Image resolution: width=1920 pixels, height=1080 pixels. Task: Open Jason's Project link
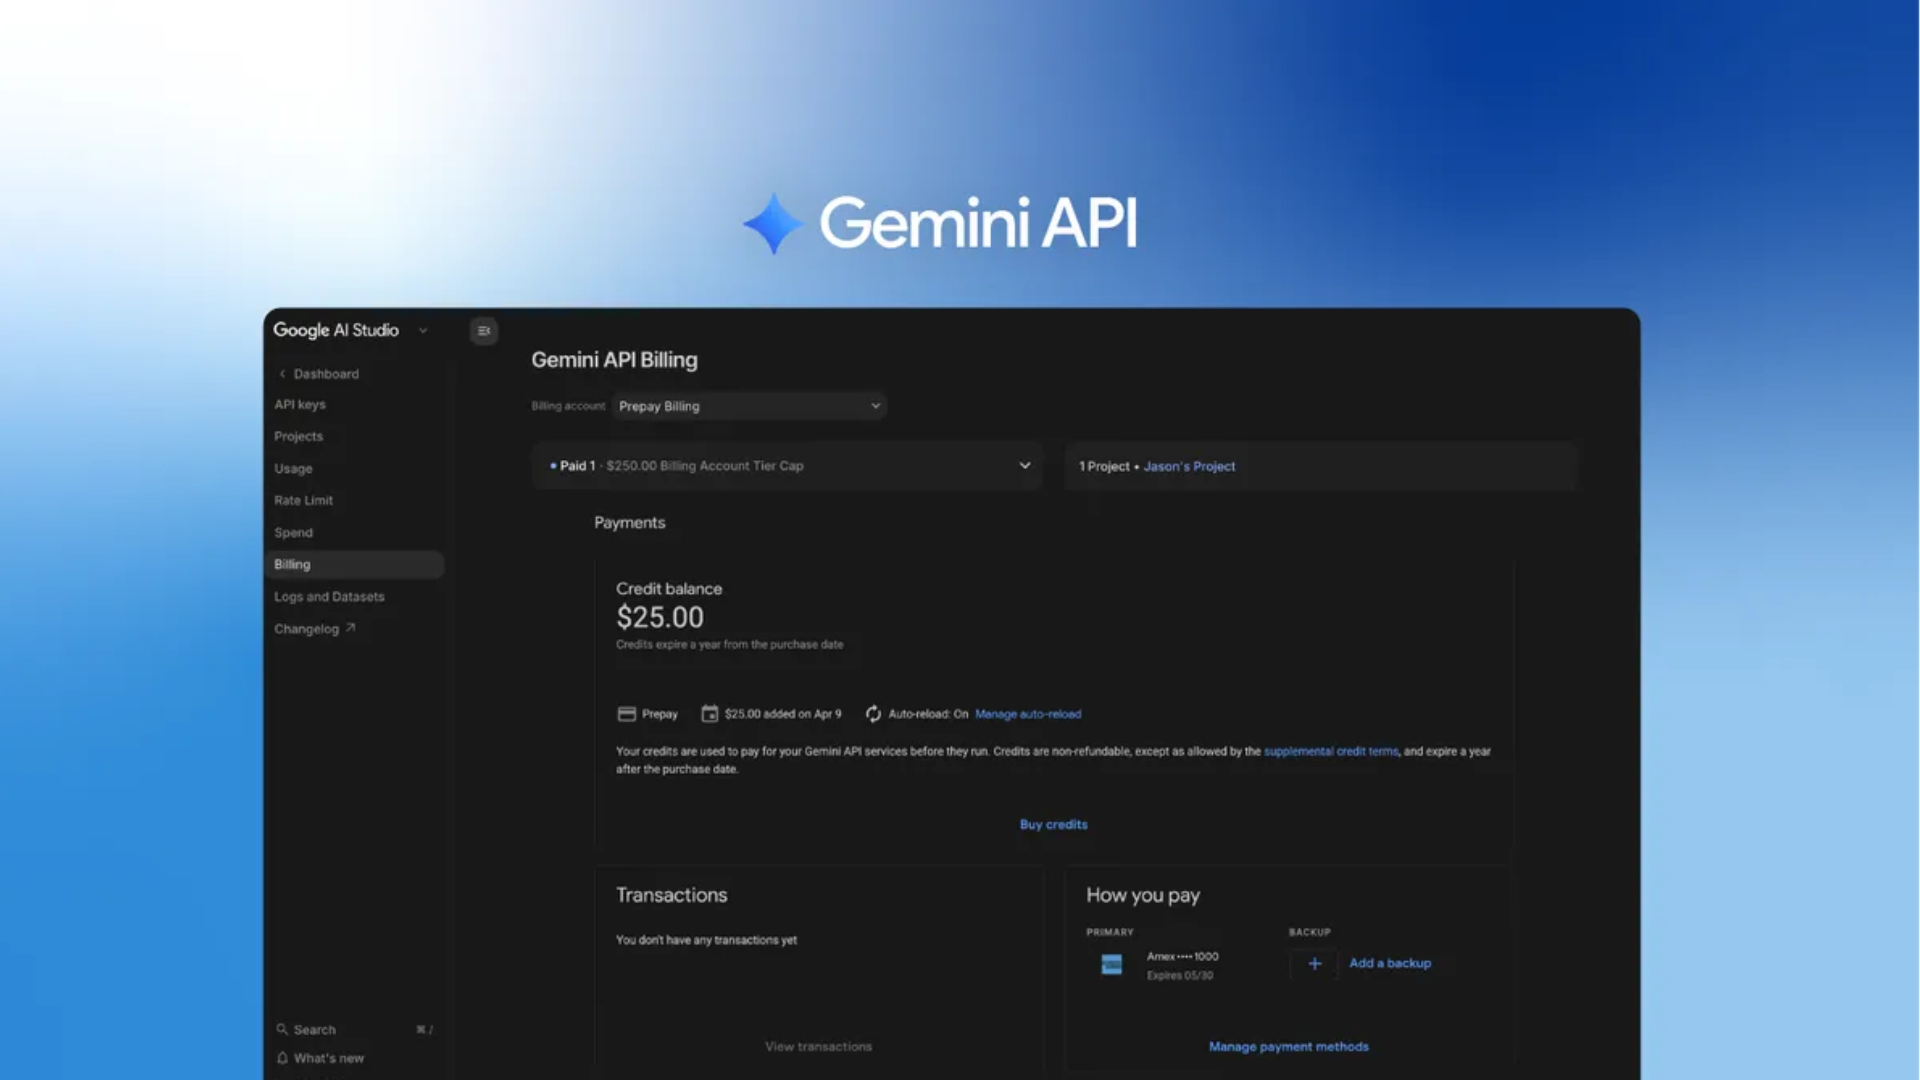click(x=1189, y=467)
